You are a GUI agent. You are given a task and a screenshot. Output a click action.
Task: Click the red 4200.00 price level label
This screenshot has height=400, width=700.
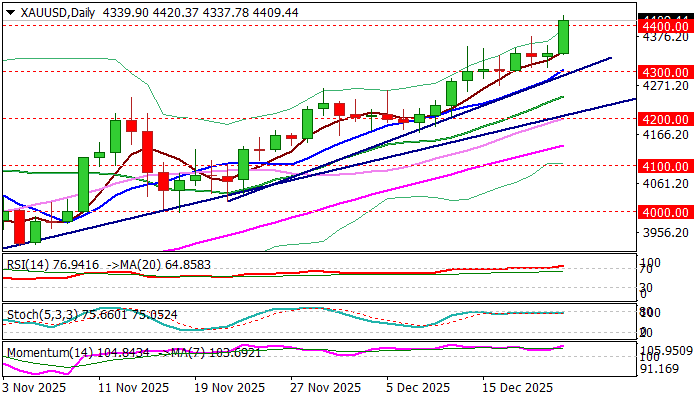point(664,119)
